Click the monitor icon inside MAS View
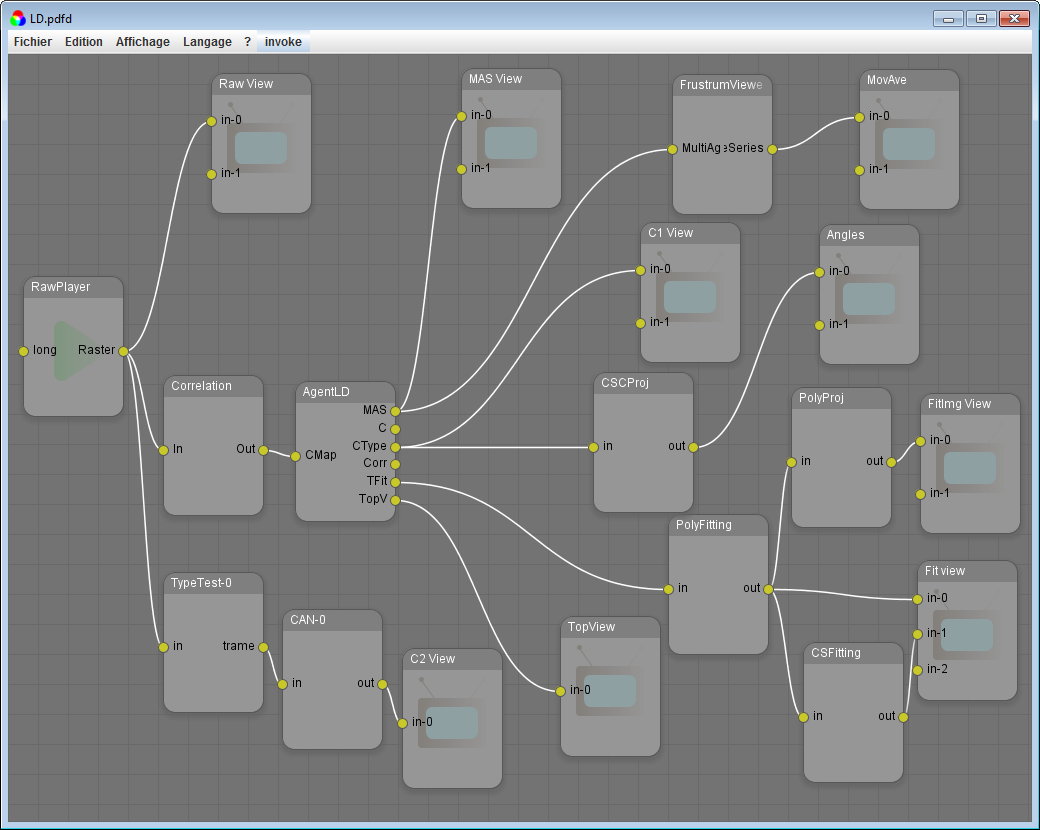 511,142
